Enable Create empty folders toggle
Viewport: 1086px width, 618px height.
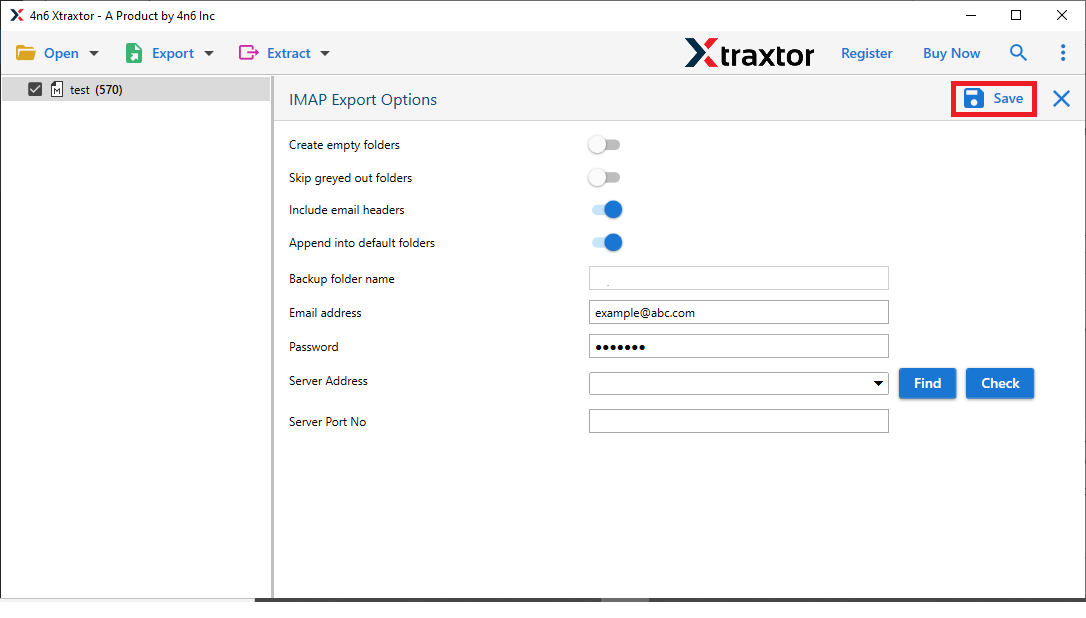(x=604, y=145)
